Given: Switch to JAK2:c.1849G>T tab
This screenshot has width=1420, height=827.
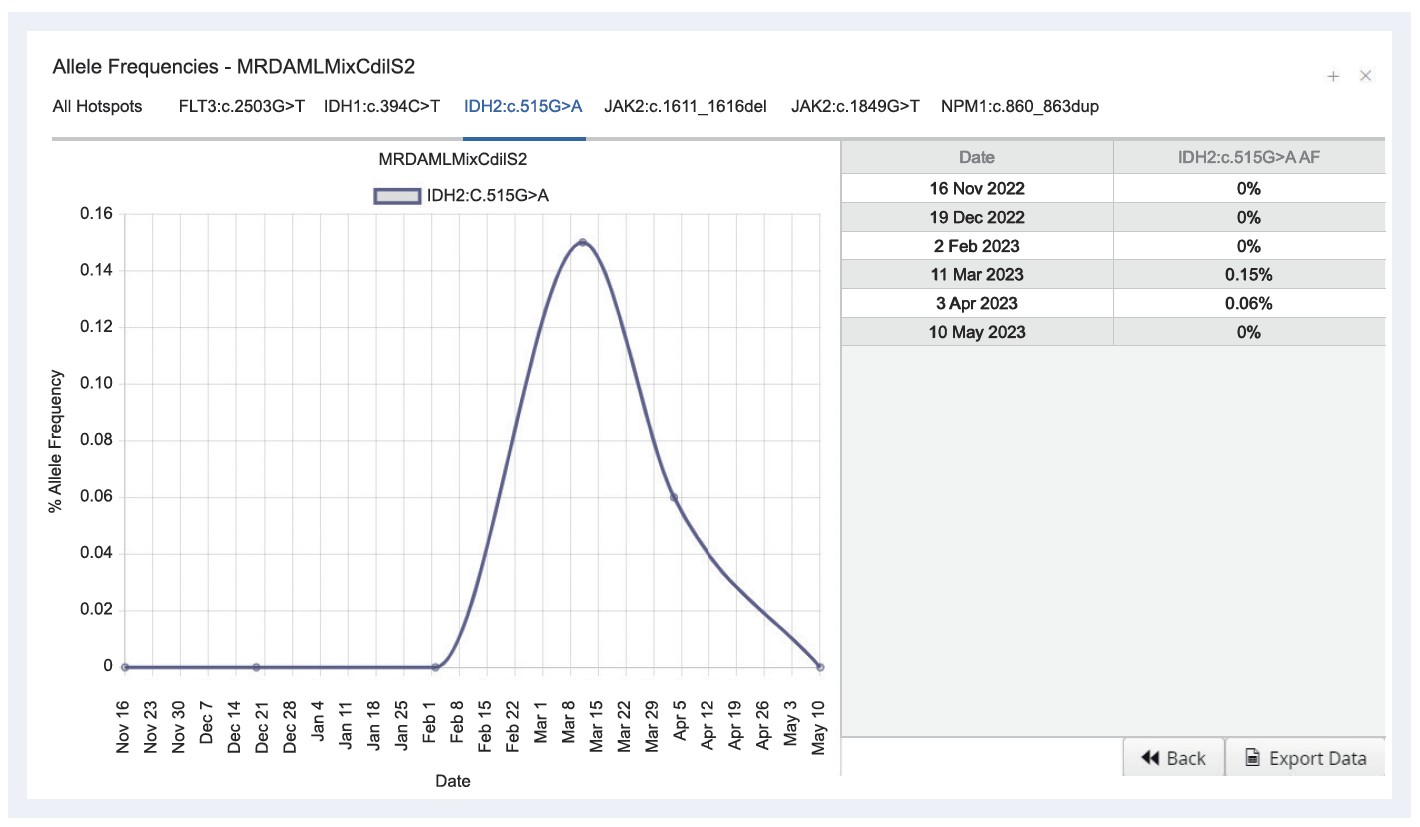Looking at the screenshot, I should (855, 106).
